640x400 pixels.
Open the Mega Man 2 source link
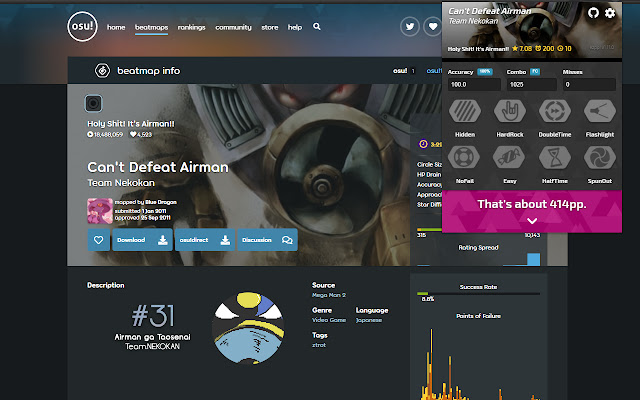pyautogui.click(x=329, y=295)
